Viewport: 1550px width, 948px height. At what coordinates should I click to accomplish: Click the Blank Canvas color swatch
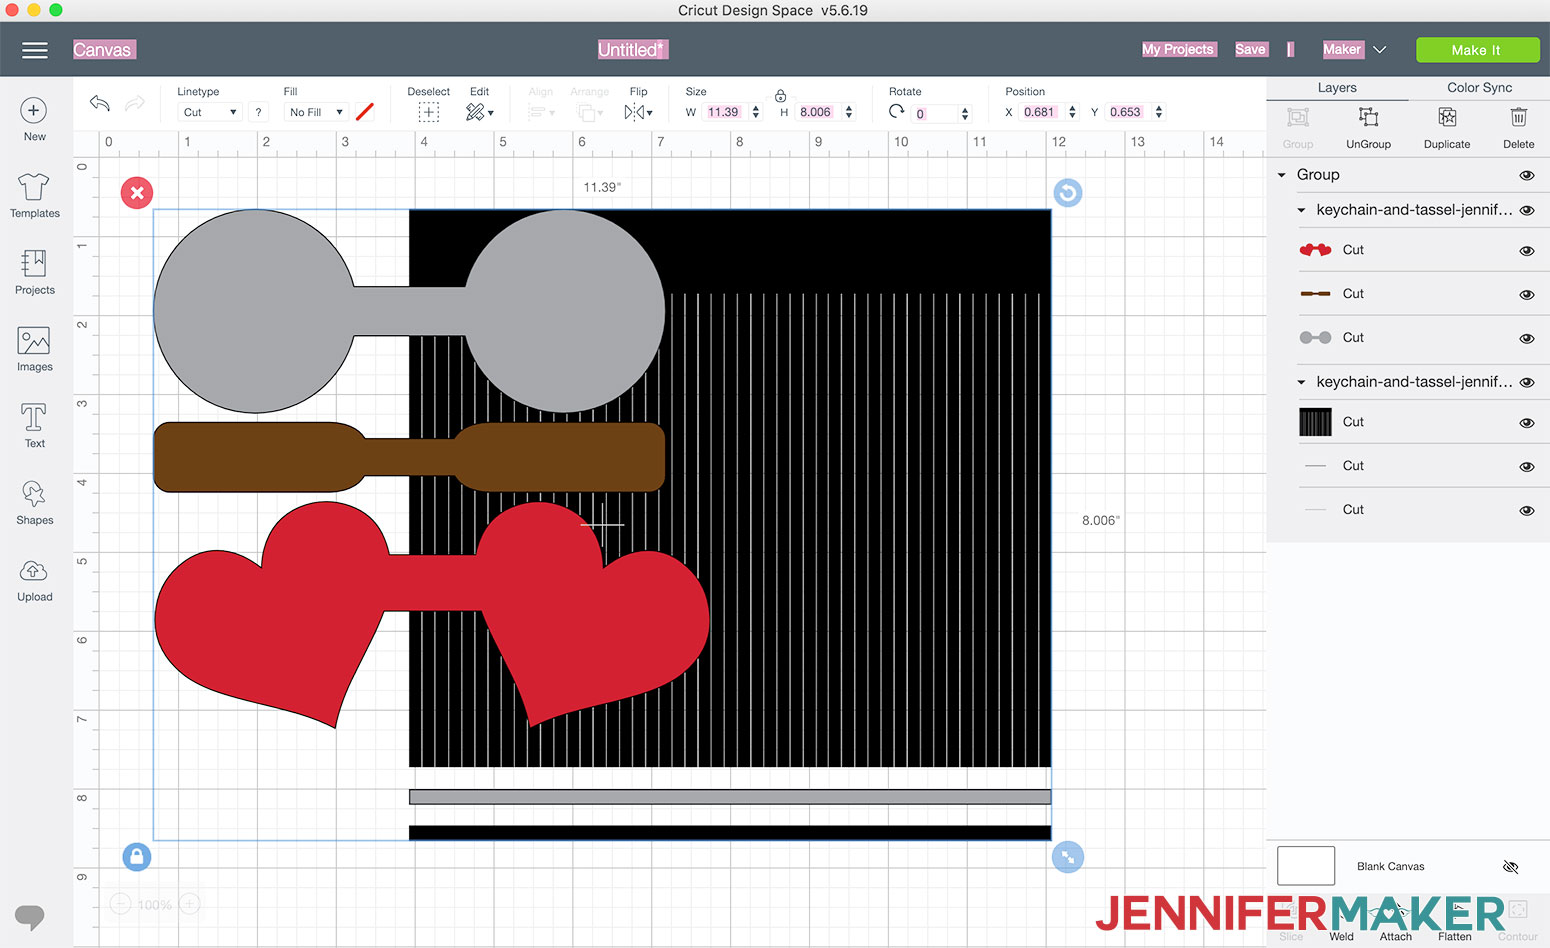(1306, 866)
